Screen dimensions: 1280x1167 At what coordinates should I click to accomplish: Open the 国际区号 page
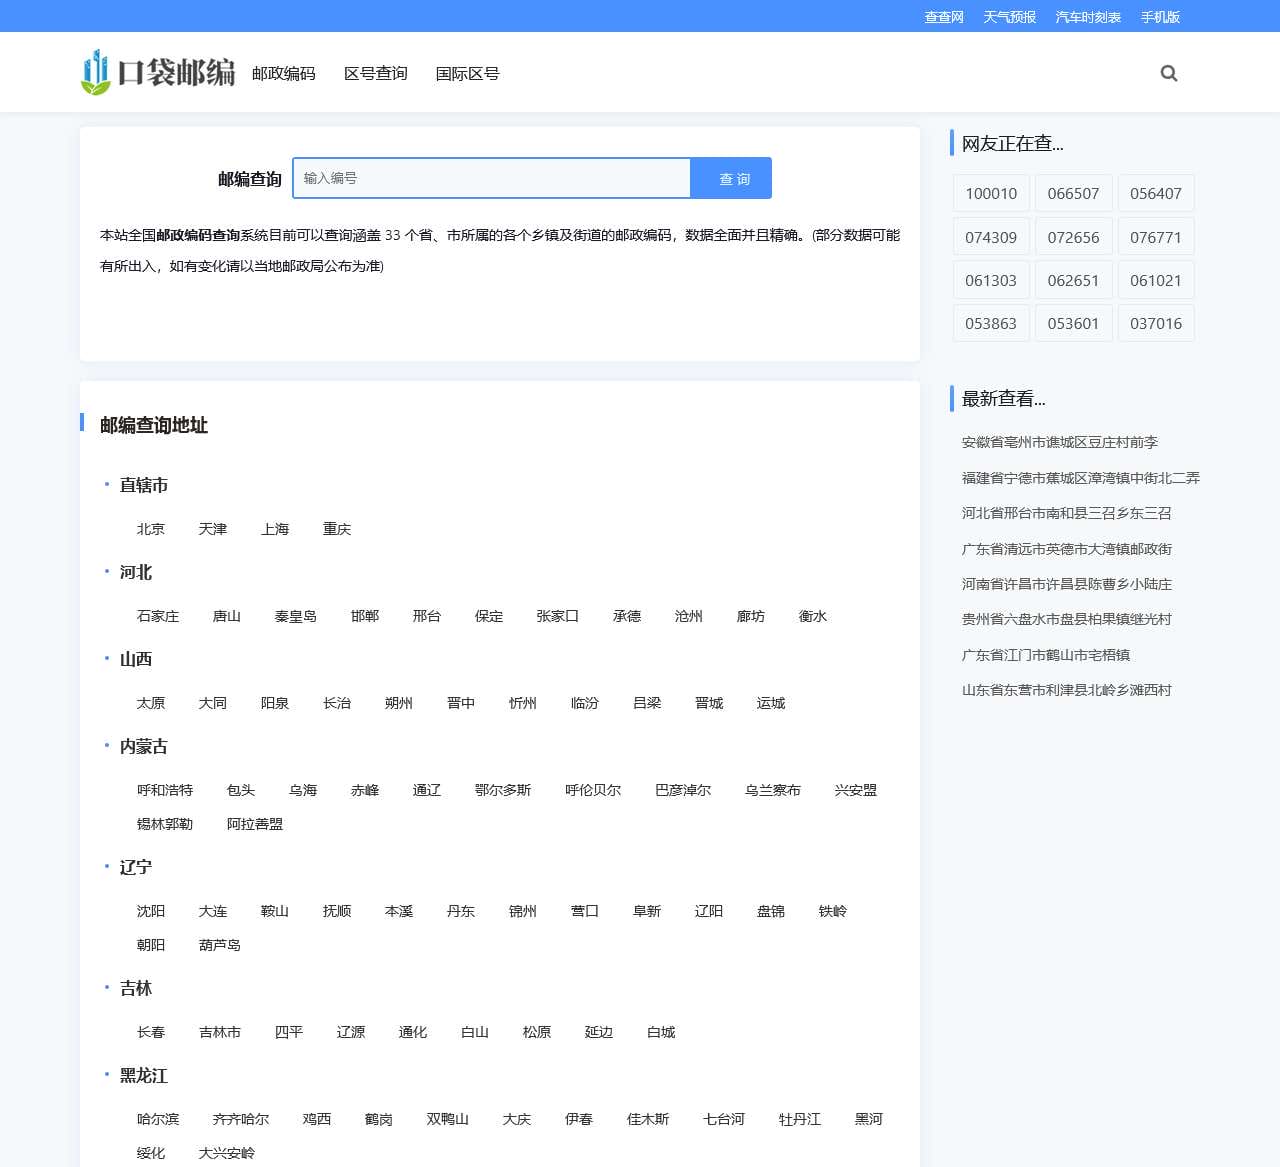(x=467, y=73)
